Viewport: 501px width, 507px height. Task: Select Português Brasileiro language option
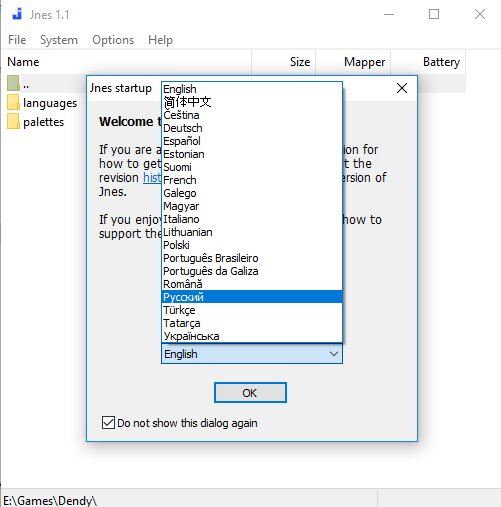click(252, 258)
